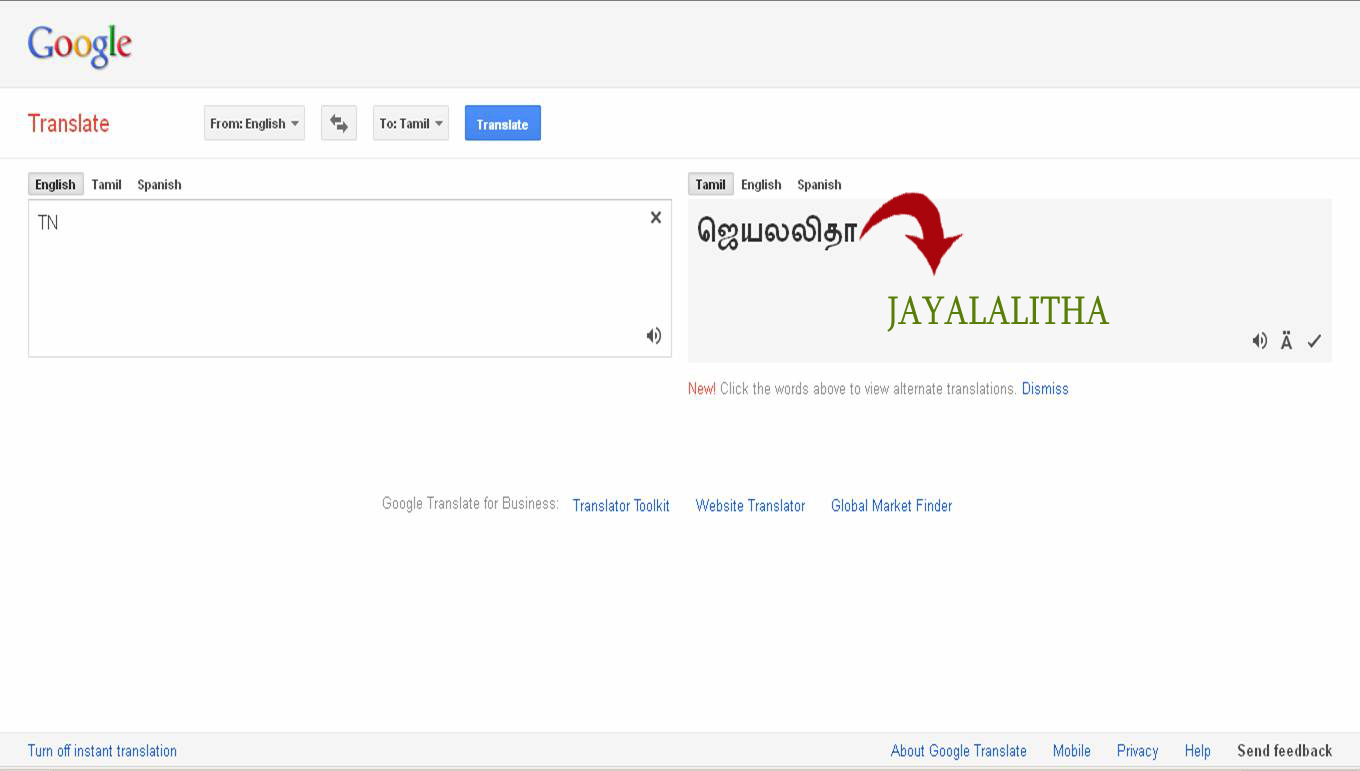Open the From: English dropdown
This screenshot has width=1360, height=771.
point(254,124)
